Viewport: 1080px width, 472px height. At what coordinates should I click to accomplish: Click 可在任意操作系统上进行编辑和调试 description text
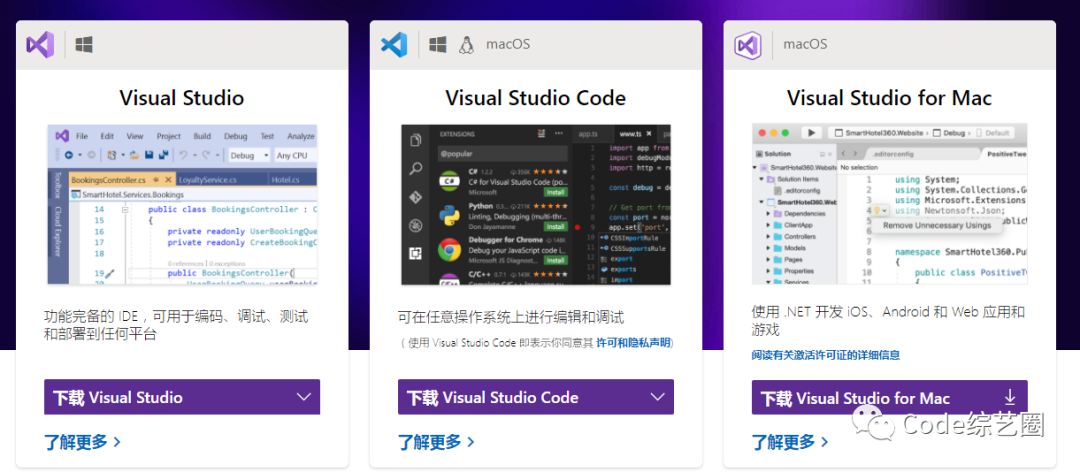point(511,318)
